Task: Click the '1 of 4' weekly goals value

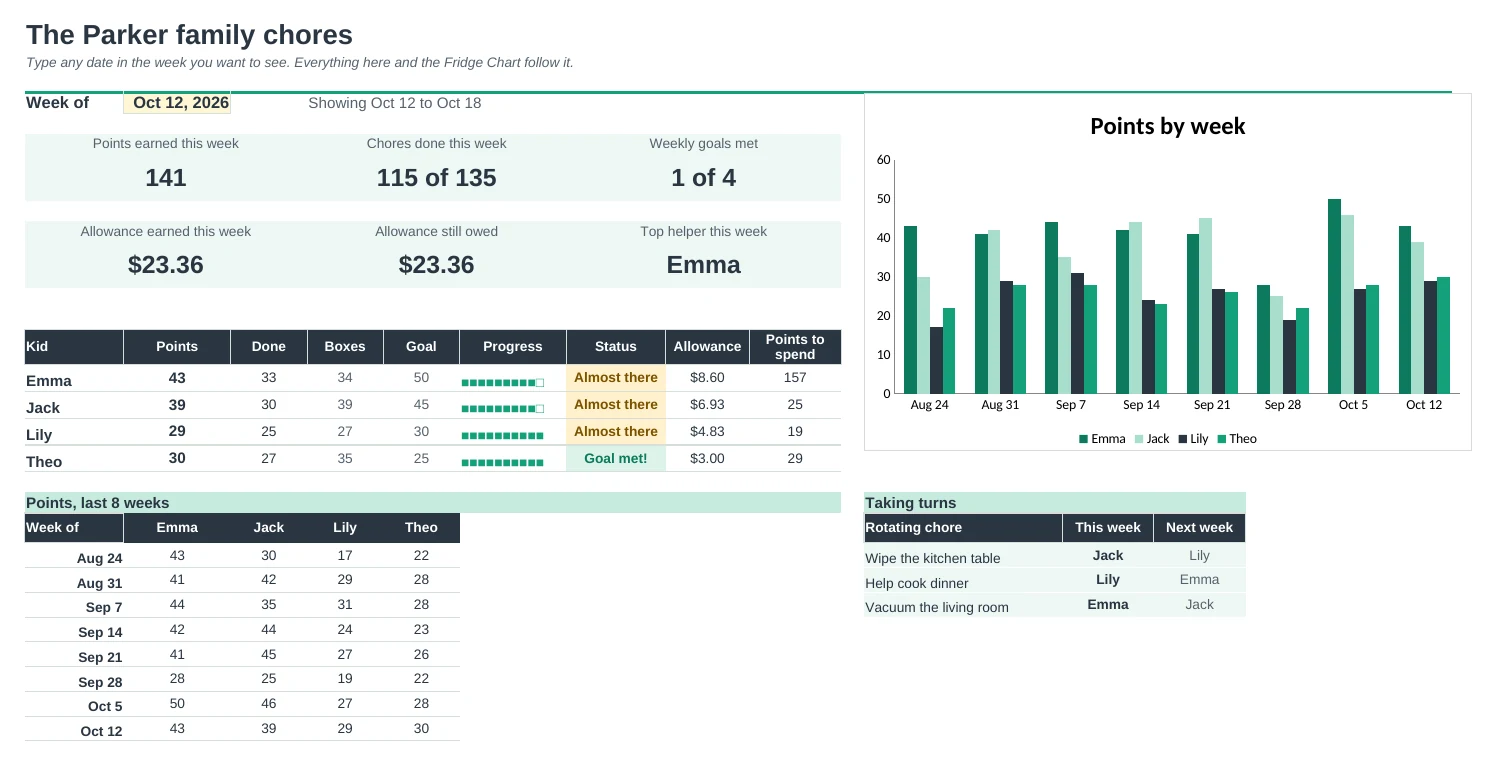Action: pos(704,178)
